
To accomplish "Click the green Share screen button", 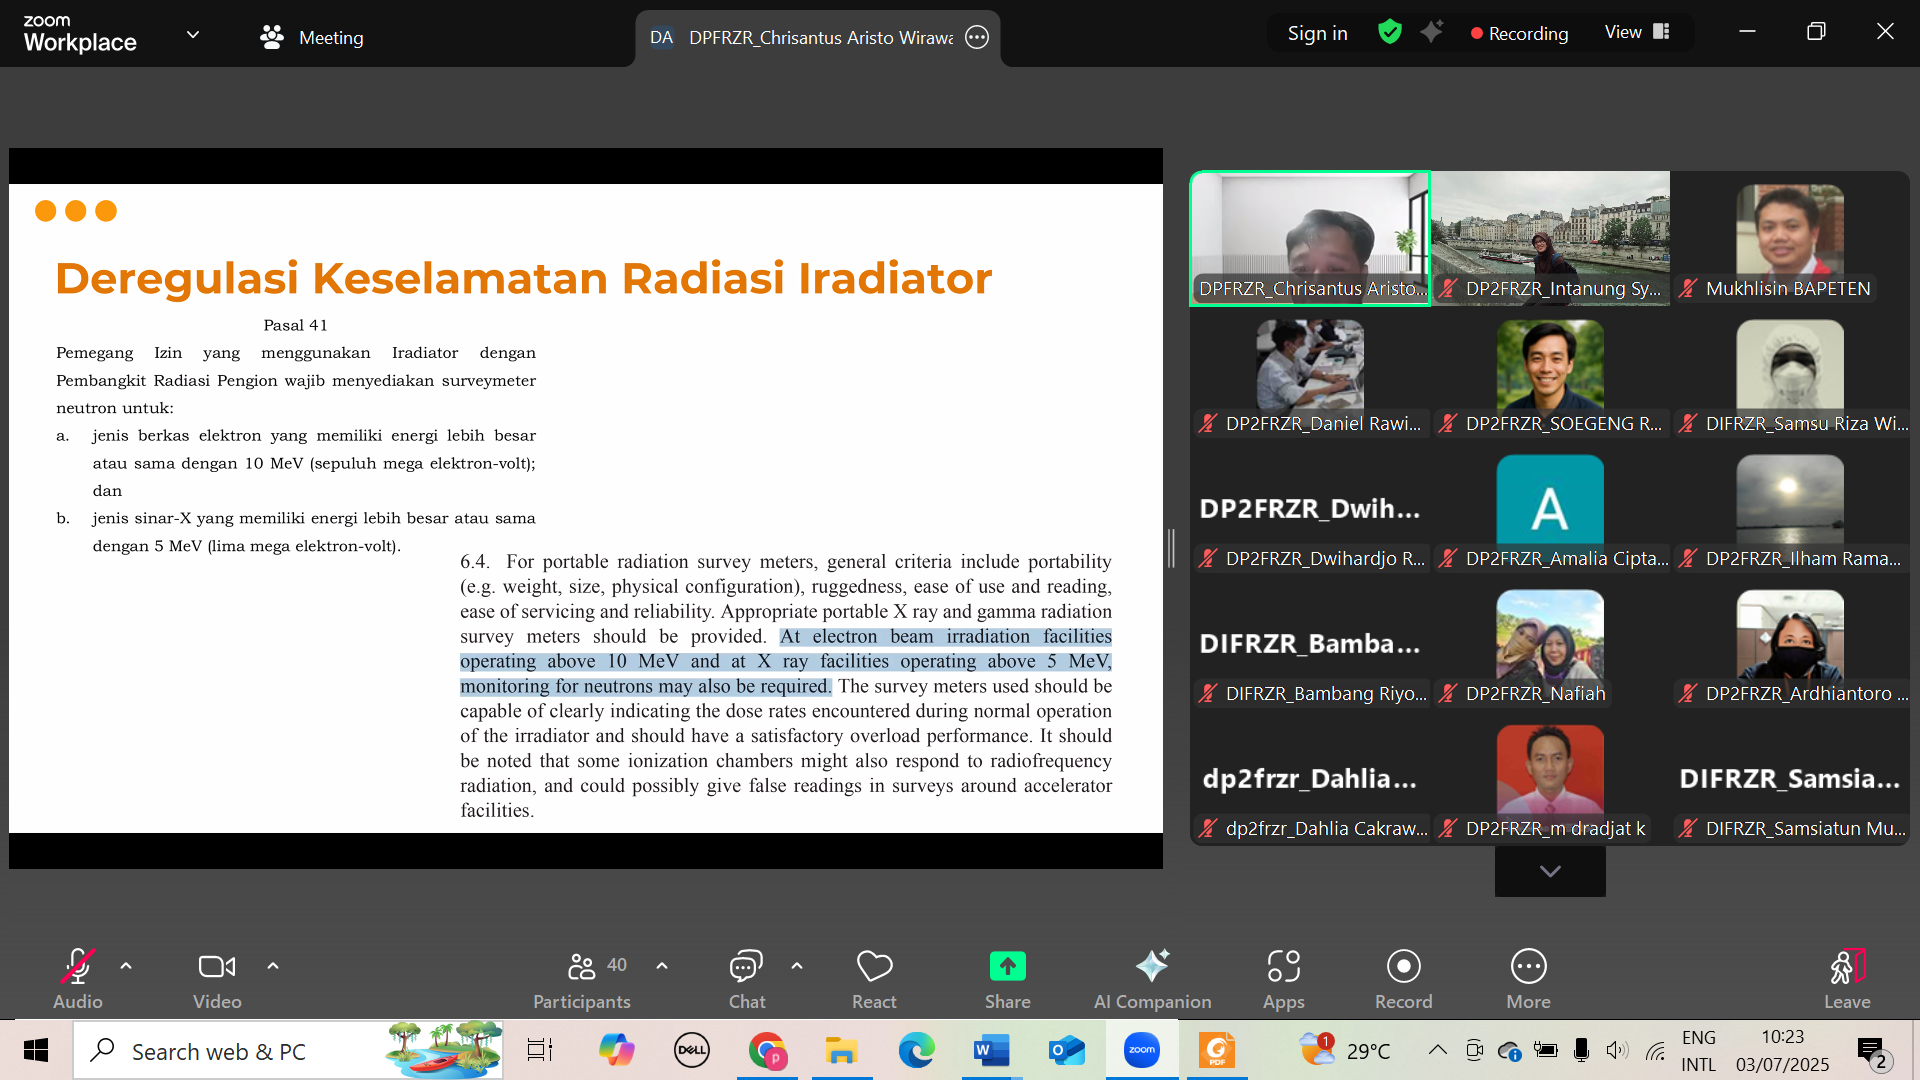I will coord(1007,979).
